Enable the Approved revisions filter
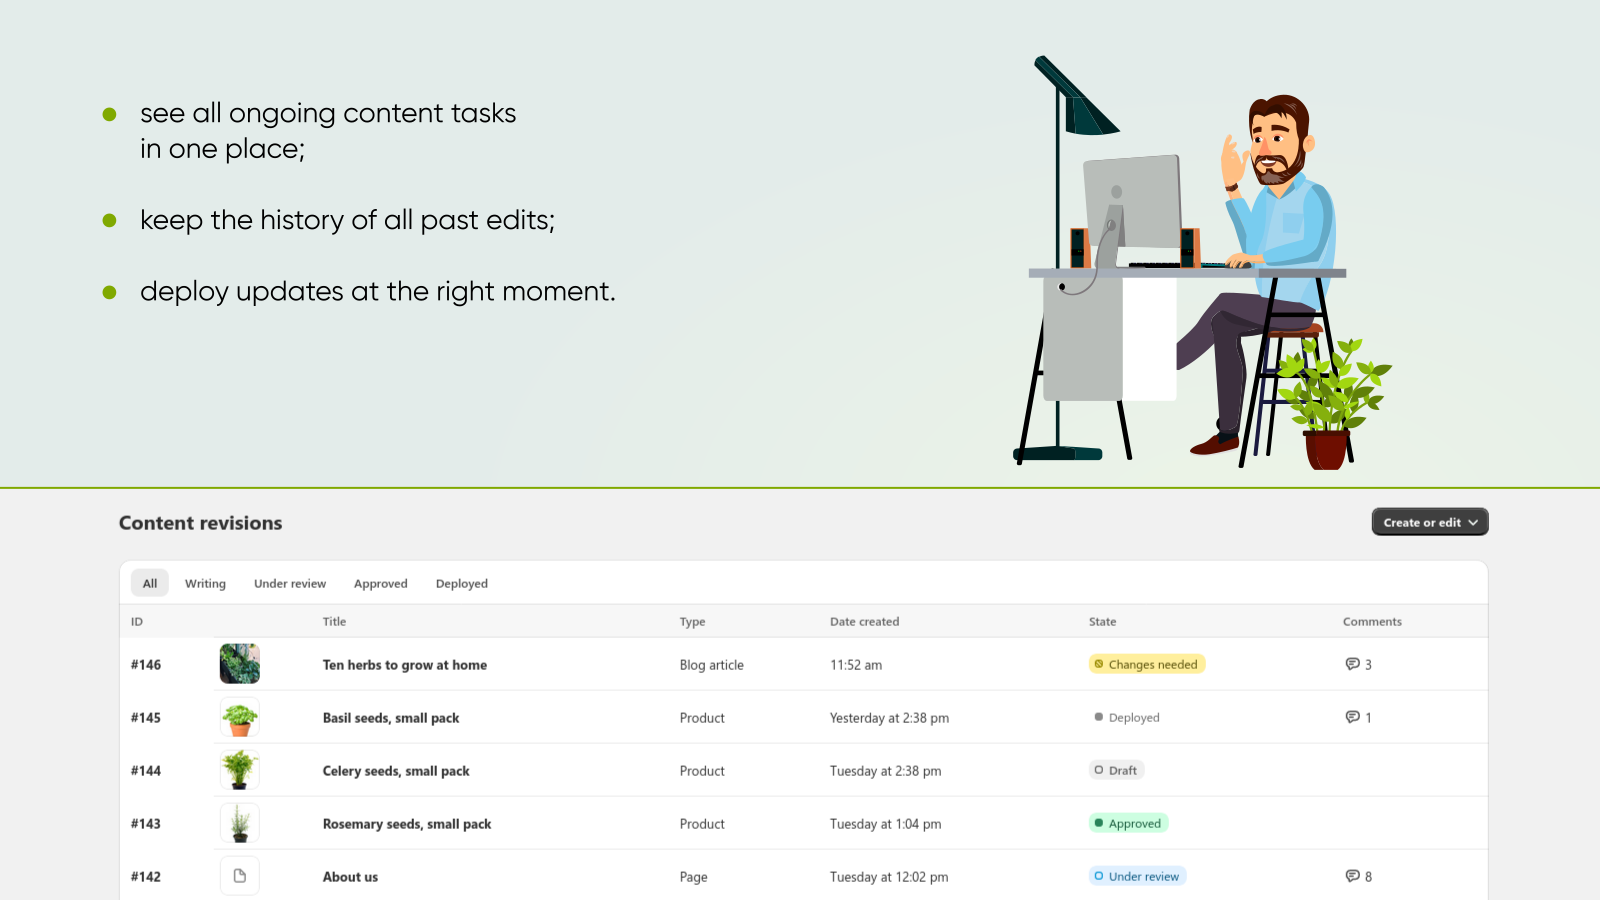The height and width of the screenshot is (900, 1600). 380,583
